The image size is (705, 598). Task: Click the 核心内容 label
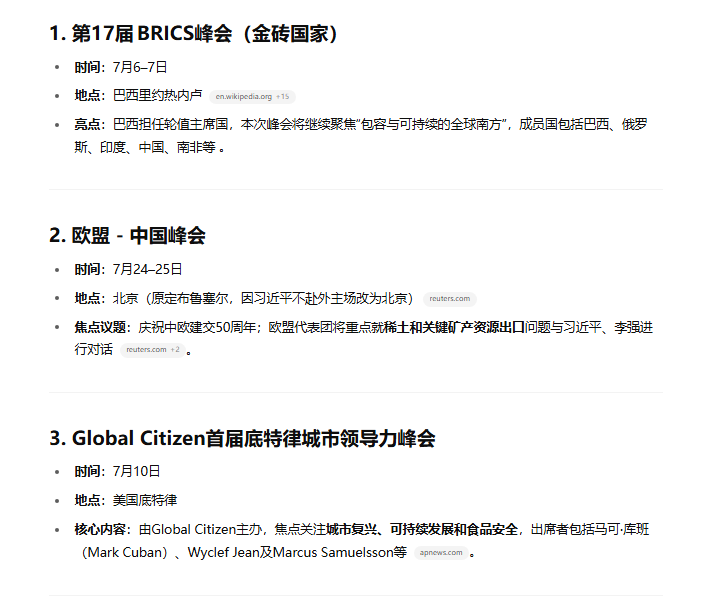[101, 529]
